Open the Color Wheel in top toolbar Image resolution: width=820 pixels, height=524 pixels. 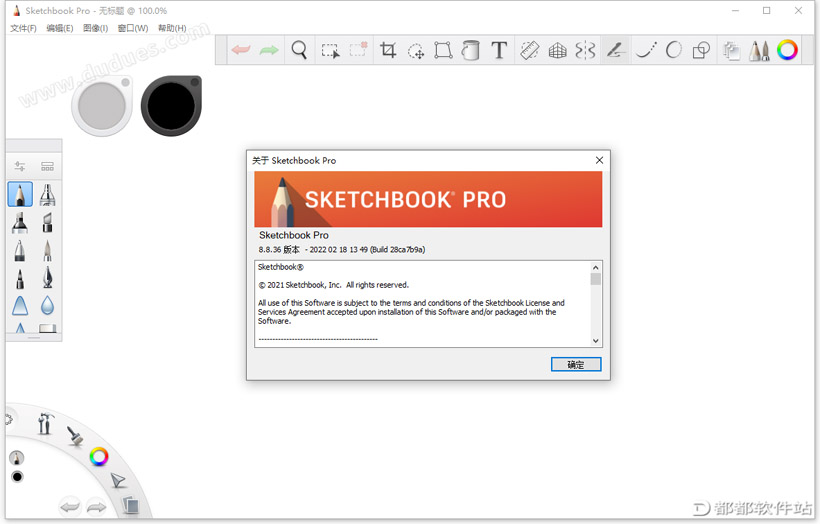787,50
